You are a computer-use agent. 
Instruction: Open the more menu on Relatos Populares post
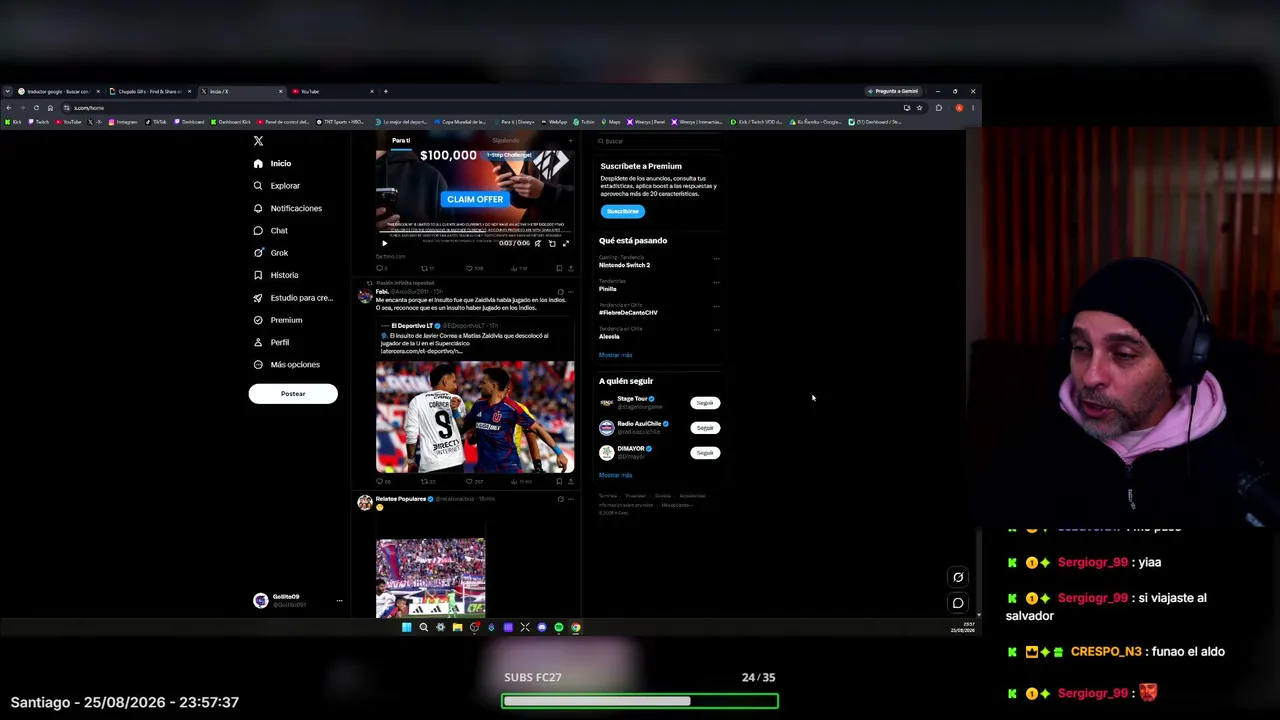coord(570,499)
